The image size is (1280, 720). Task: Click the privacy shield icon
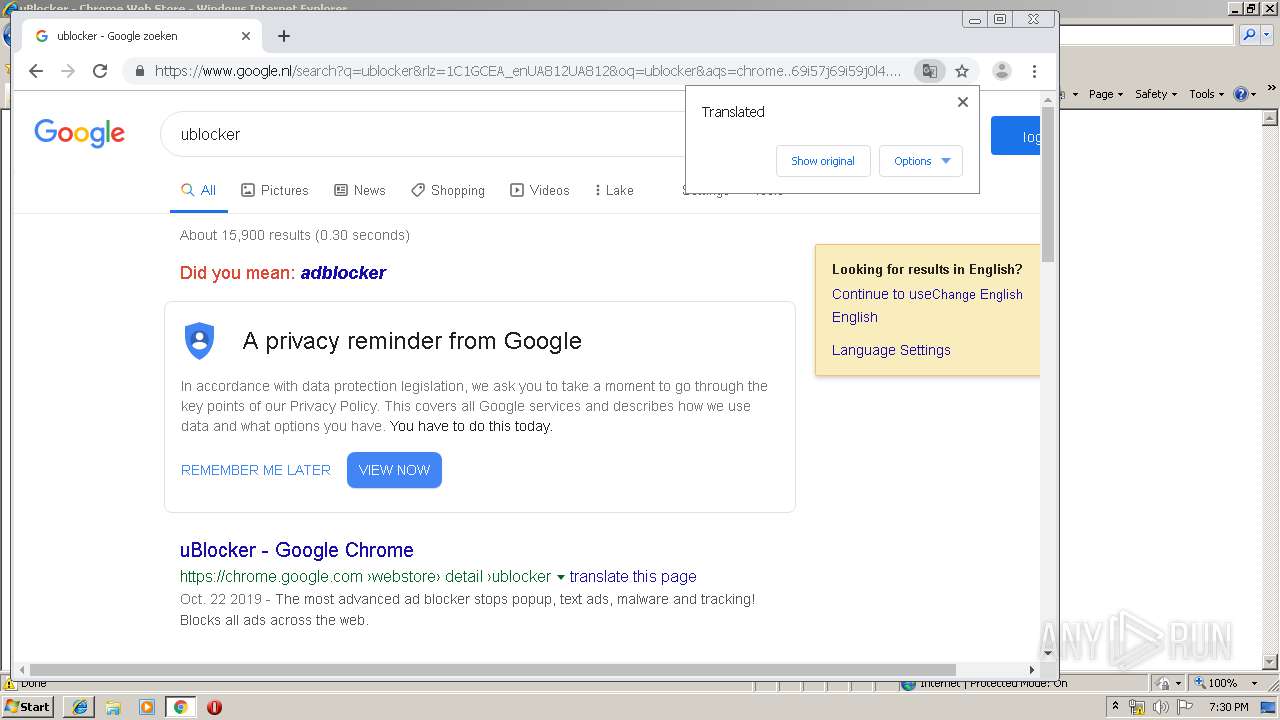[200, 341]
